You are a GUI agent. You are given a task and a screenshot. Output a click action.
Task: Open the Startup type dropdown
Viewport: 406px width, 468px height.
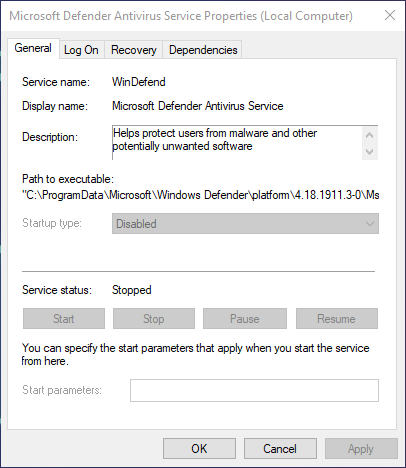245,224
